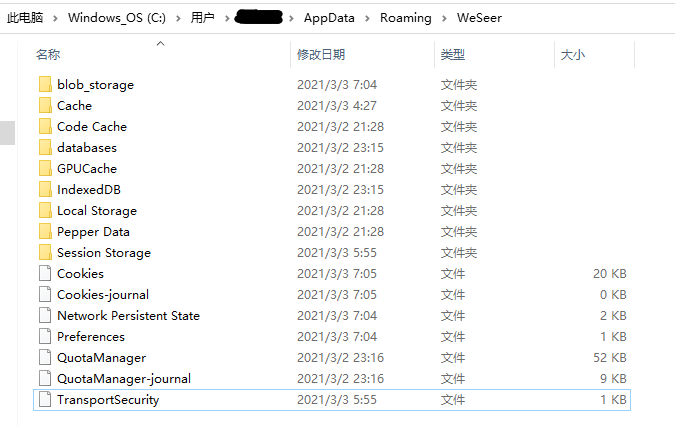Image resolution: width=675 pixels, height=426 pixels.
Task: Sort by the 名称 column header
Action: (x=48, y=54)
